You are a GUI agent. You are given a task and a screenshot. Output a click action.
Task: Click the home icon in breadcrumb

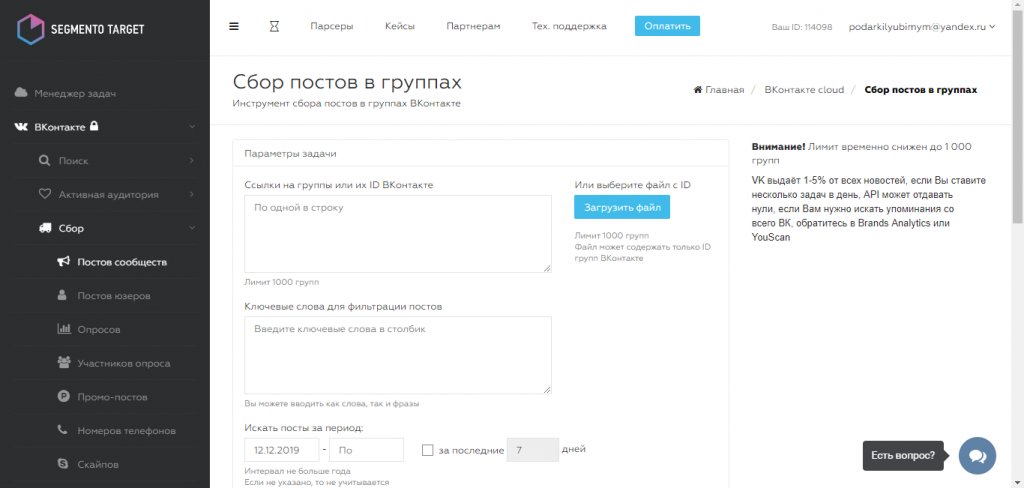pos(697,89)
